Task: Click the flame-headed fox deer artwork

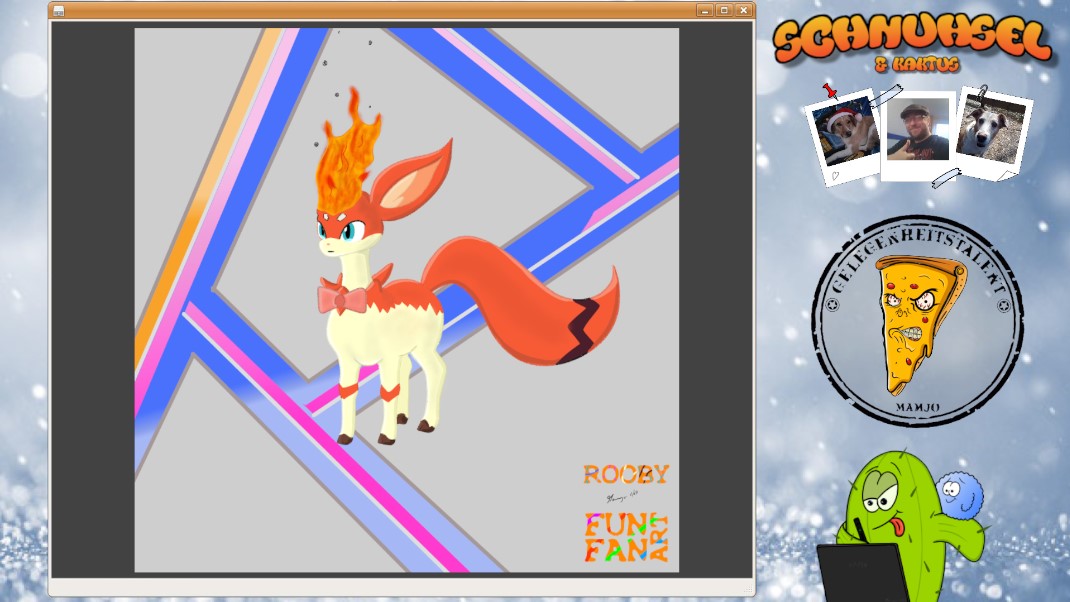Action: coord(466,266)
